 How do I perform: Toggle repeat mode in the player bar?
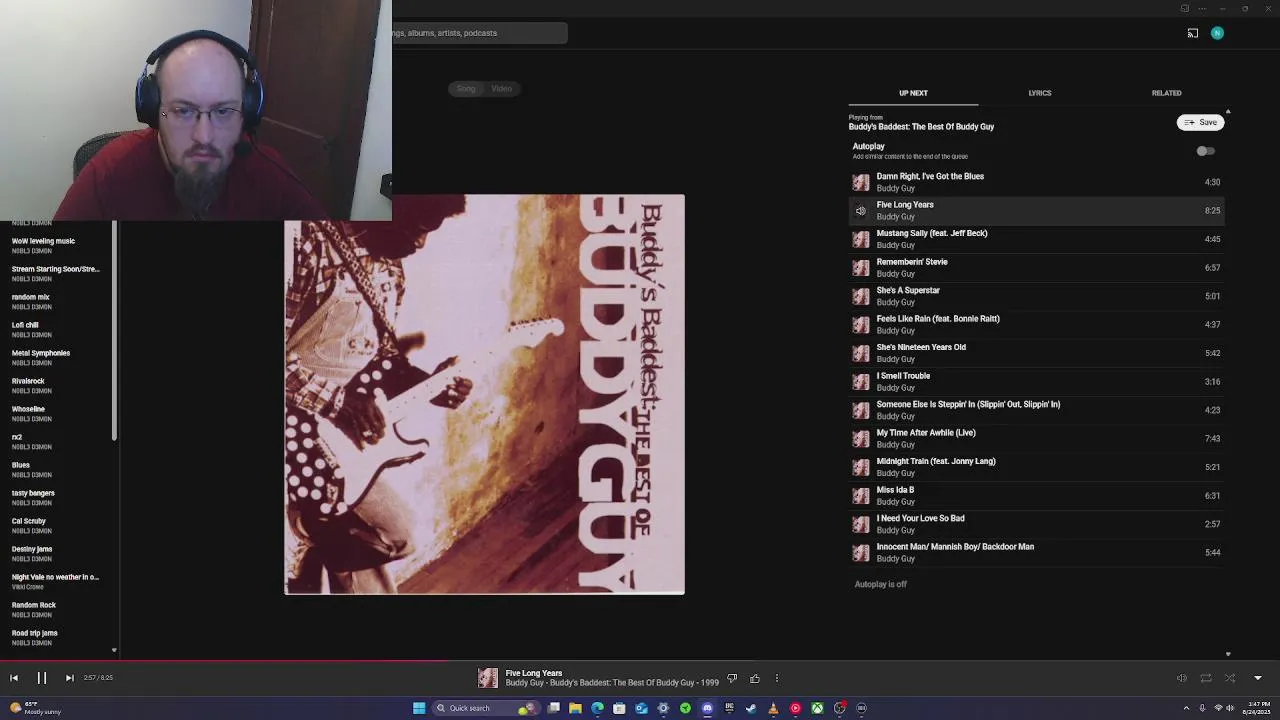1206,678
